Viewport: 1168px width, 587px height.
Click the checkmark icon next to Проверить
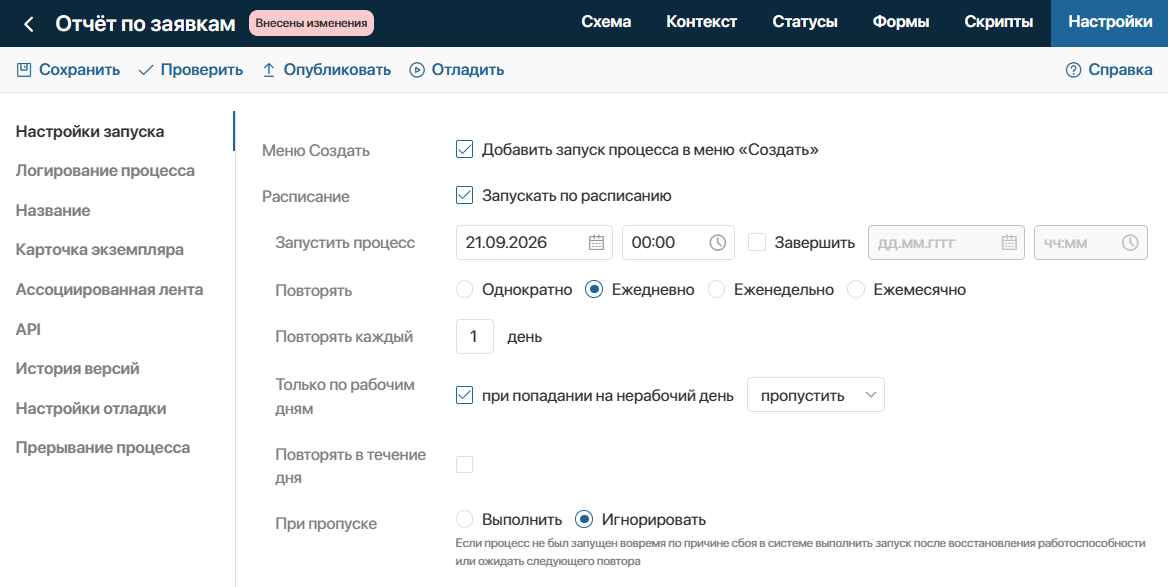[x=146, y=70]
